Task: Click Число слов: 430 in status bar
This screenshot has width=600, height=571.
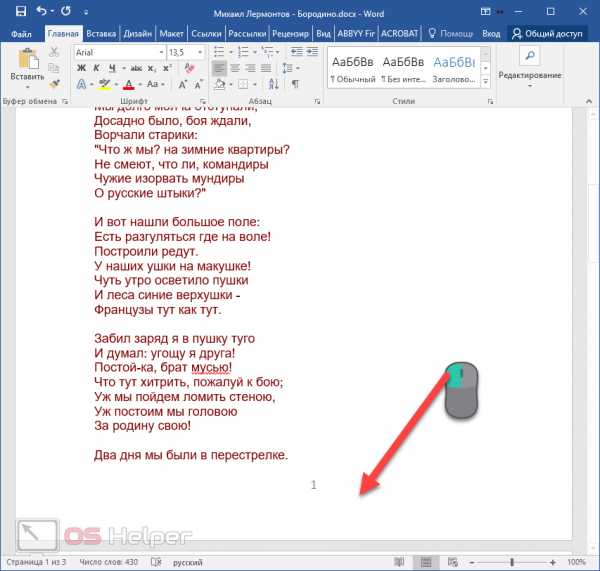Action: 109,562
